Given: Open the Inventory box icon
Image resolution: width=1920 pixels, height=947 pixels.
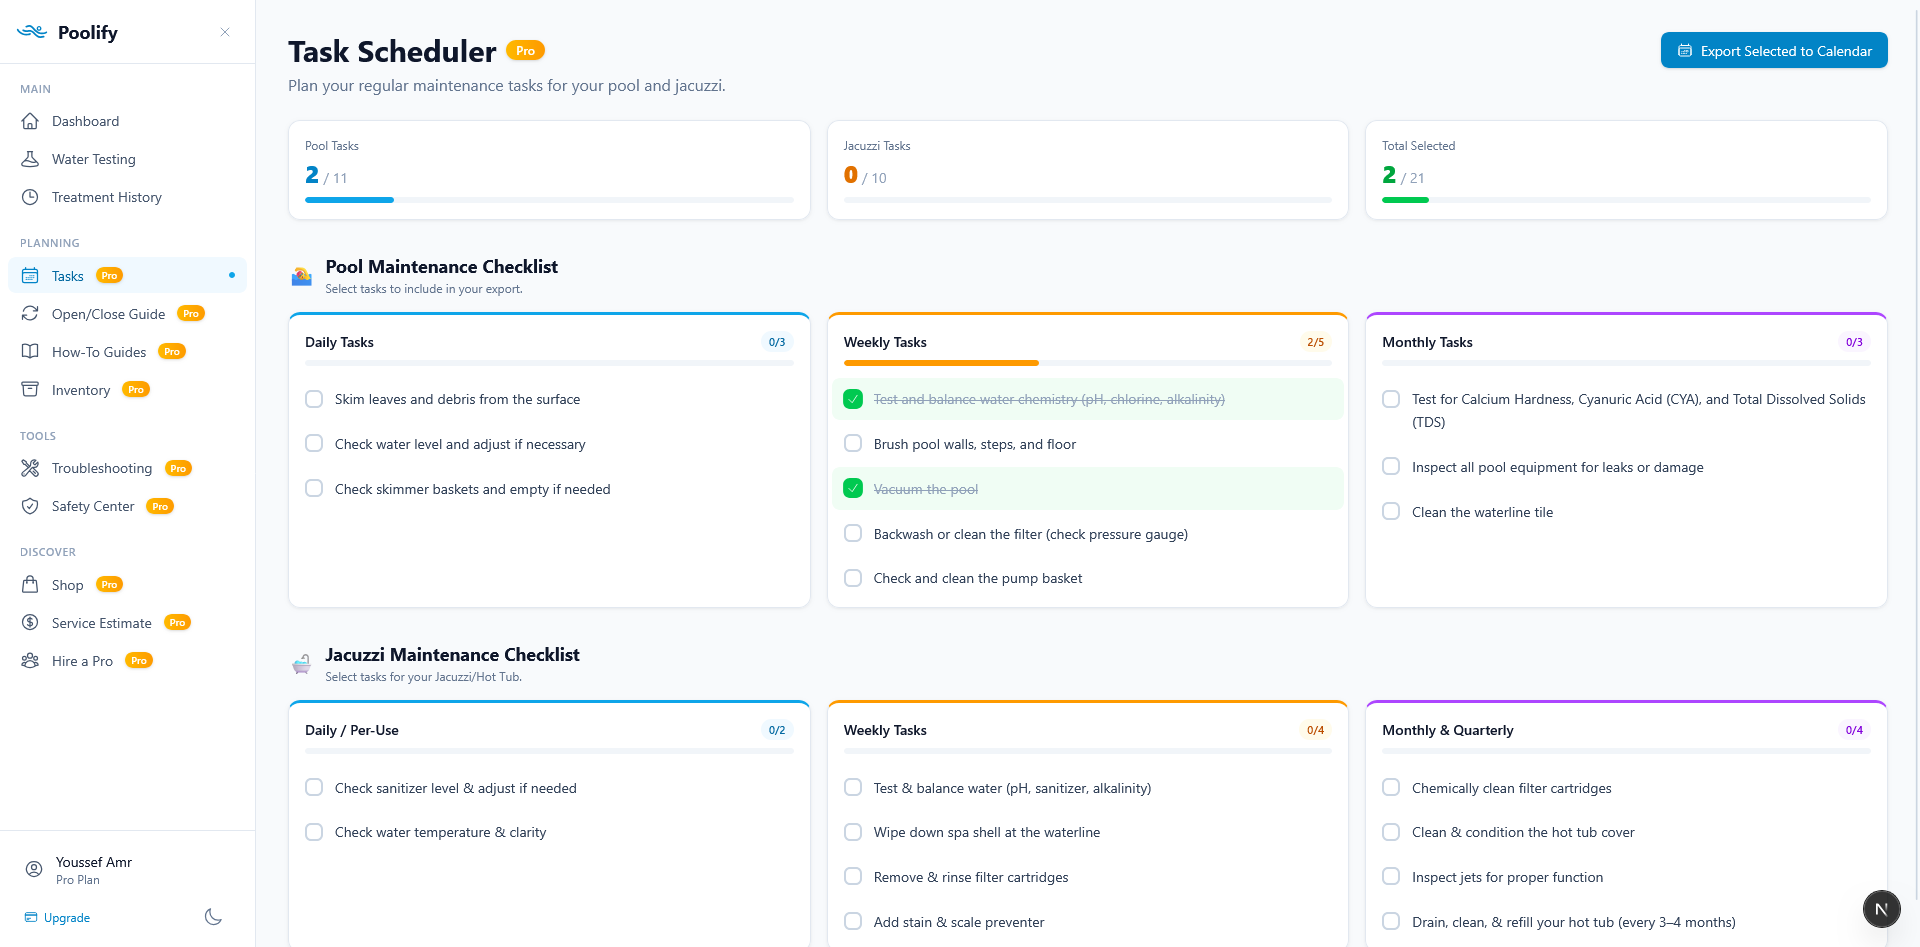Looking at the screenshot, I should tap(31, 389).
